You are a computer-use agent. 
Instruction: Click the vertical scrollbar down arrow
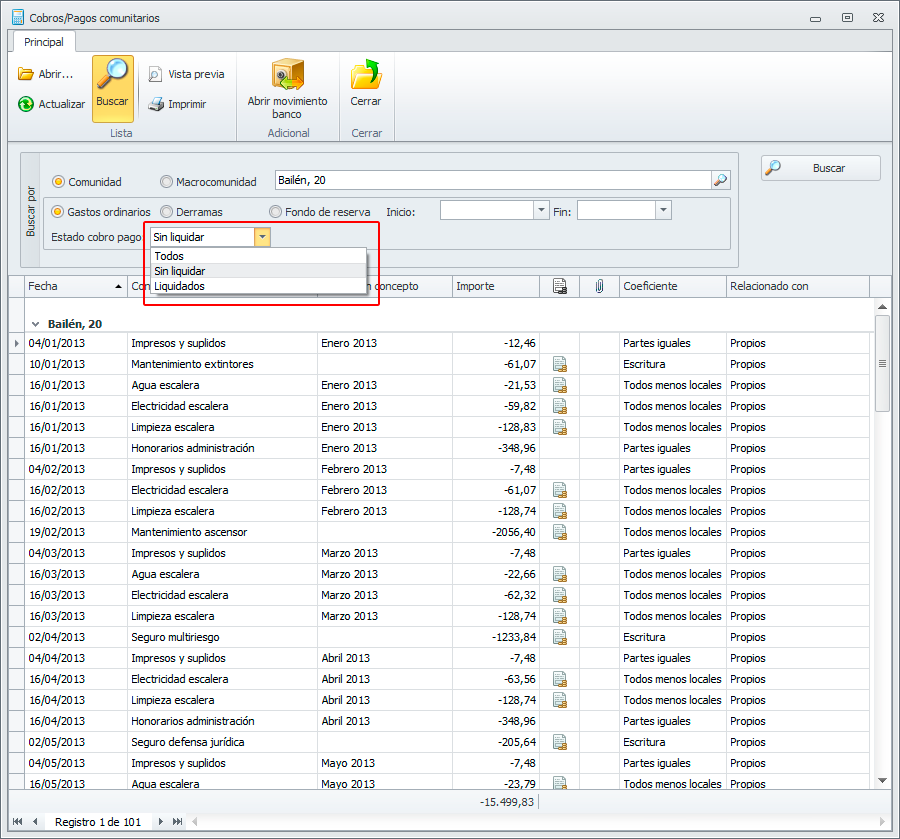(882, 780)
